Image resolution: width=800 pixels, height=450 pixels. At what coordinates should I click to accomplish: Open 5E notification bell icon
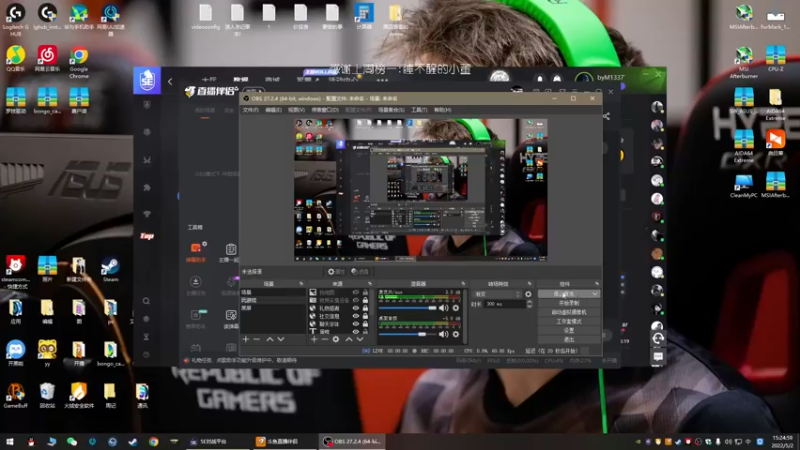tap(540, 79)
